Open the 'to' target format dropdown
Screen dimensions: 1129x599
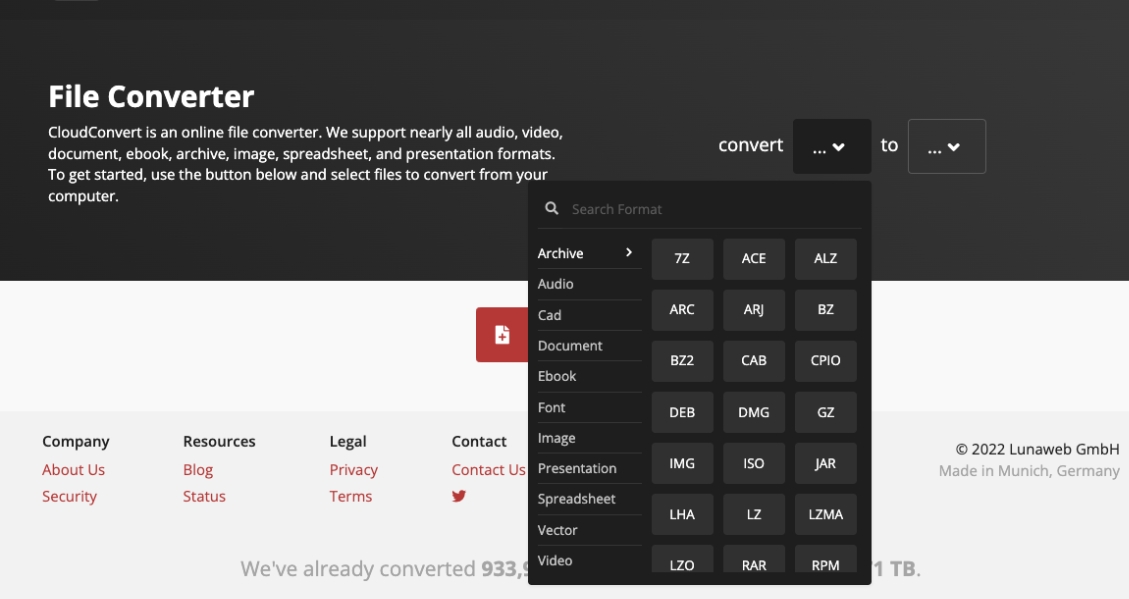coord(947,146)
